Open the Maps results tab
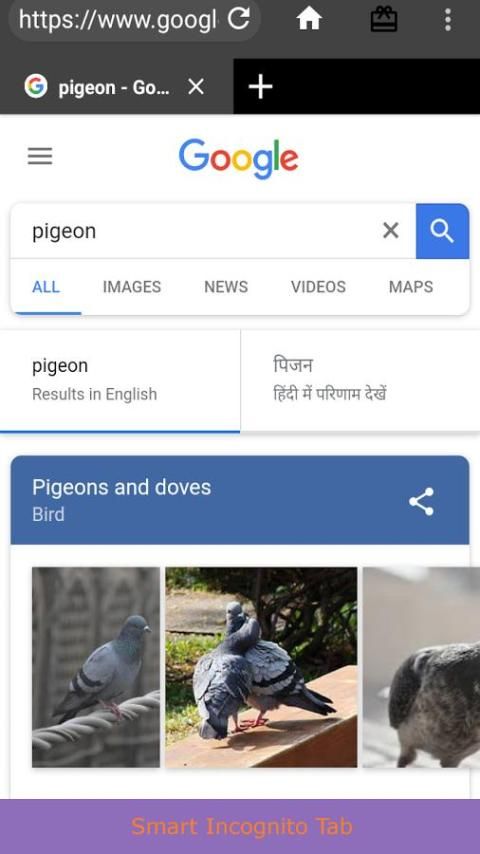This screenshot has width=480, height=854. 411,287
